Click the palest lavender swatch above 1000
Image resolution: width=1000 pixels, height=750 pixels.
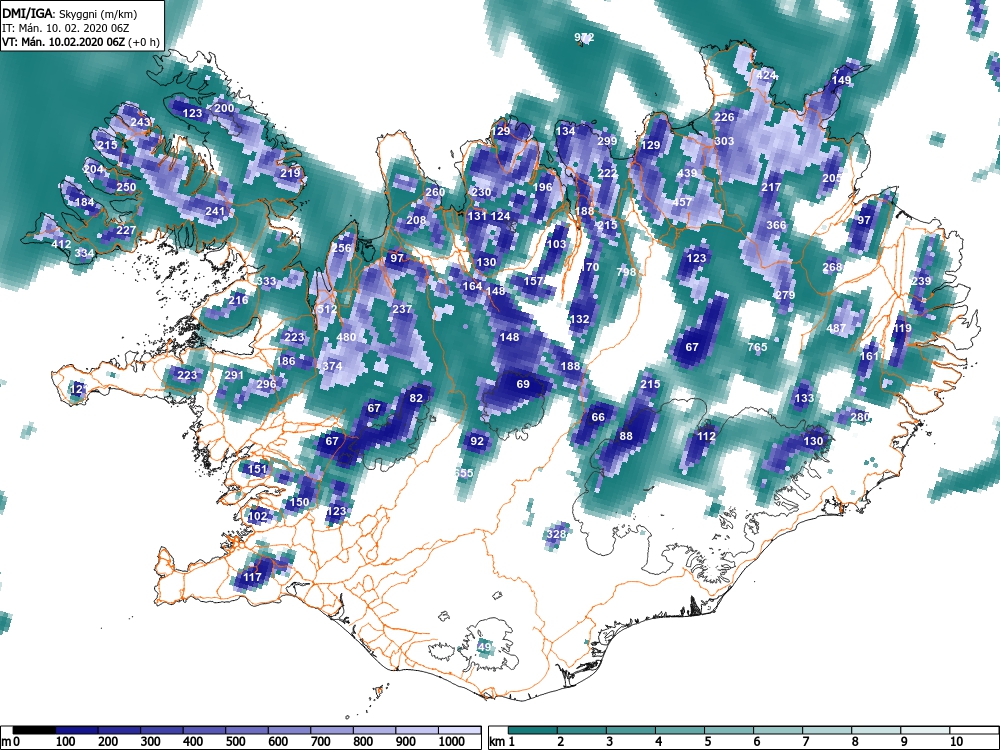click(x=459, y=730)
